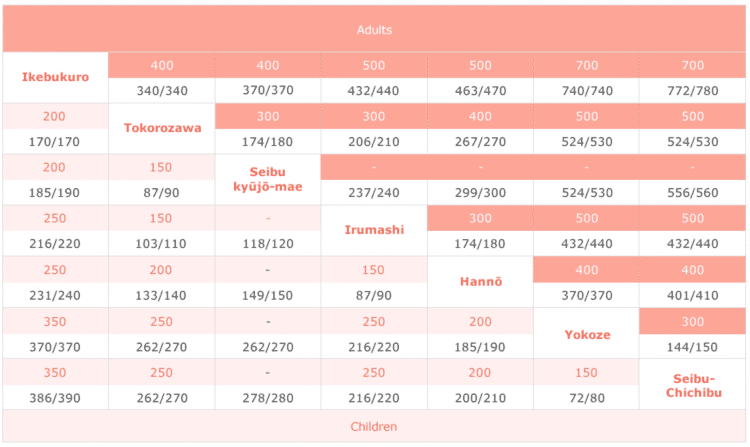Click the 278/280 fare cell
Screen dimensions: 750x447
click(x=268, y=398)
